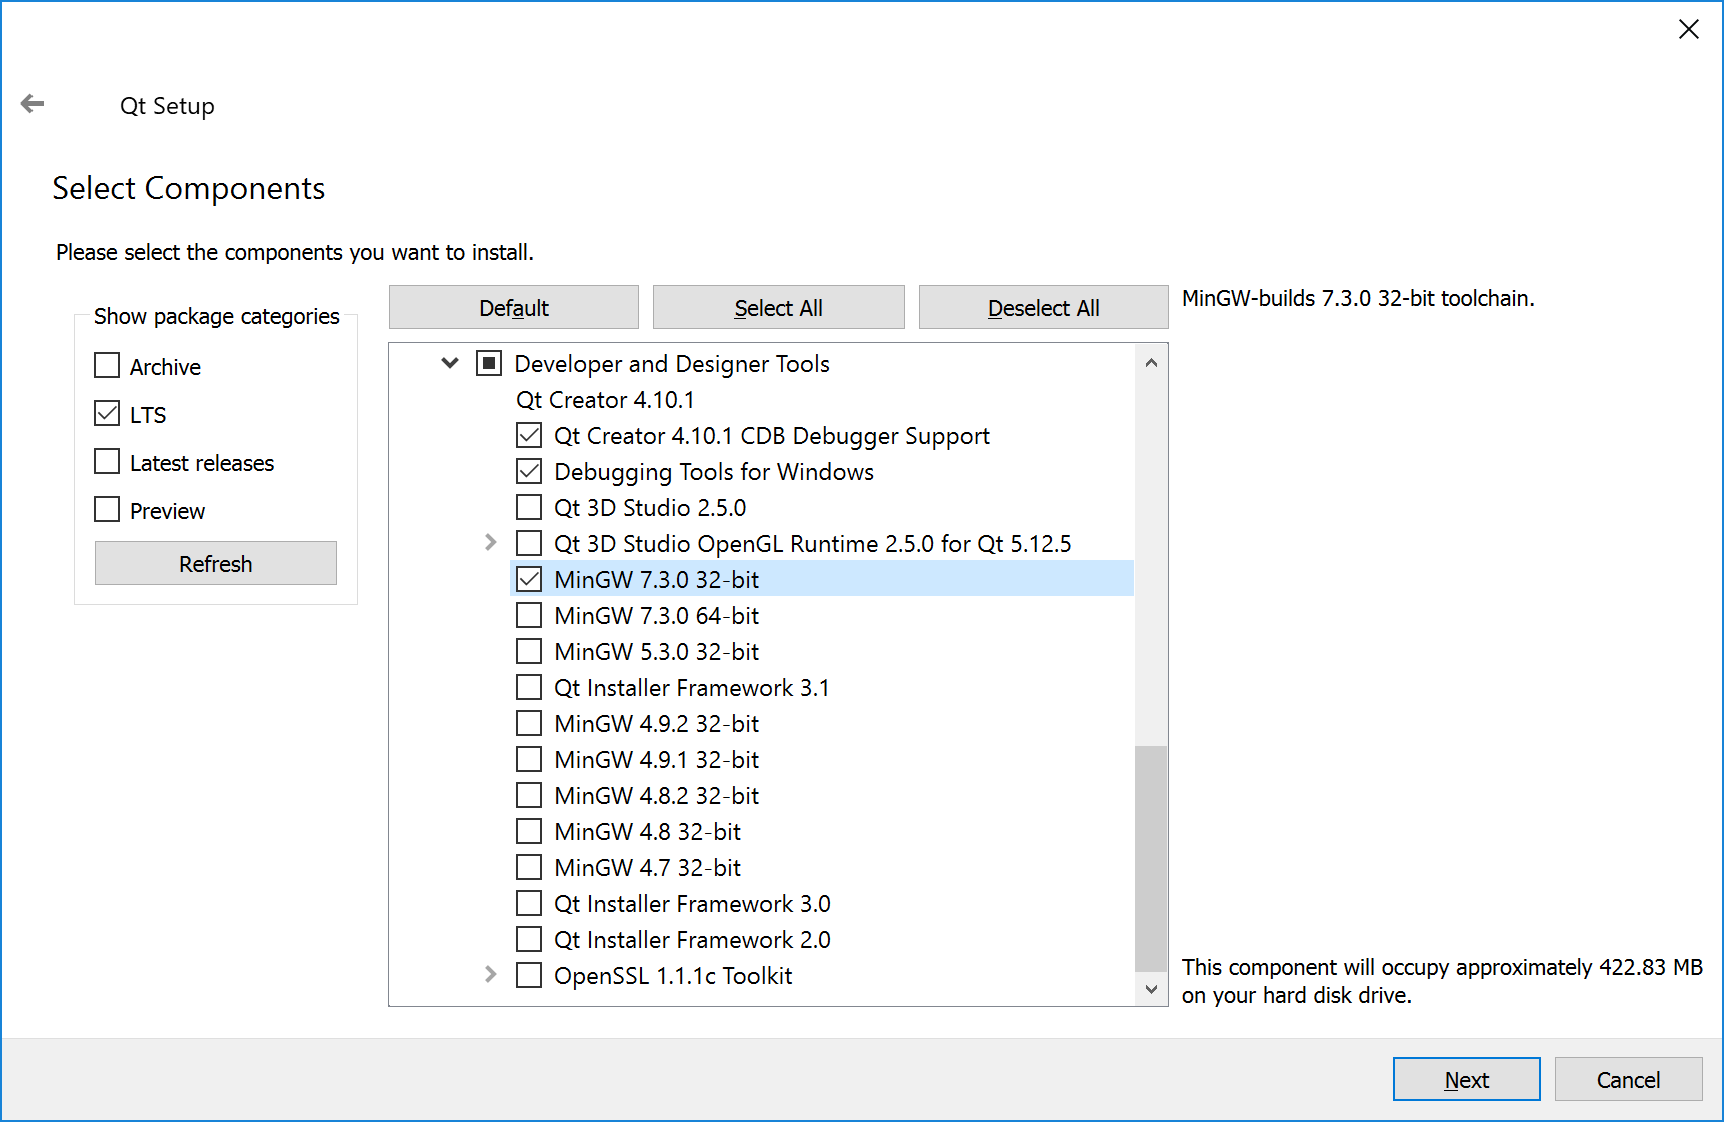
Task: Expand Qt 3D Studio OpenGL Runtime node
Action: coord(490,543)
